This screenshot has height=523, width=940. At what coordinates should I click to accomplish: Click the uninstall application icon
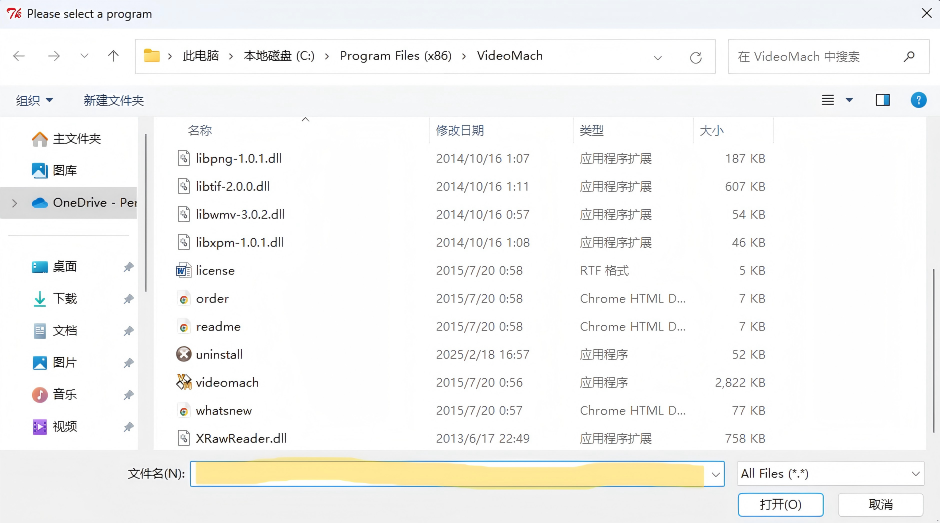pos(183,354)
